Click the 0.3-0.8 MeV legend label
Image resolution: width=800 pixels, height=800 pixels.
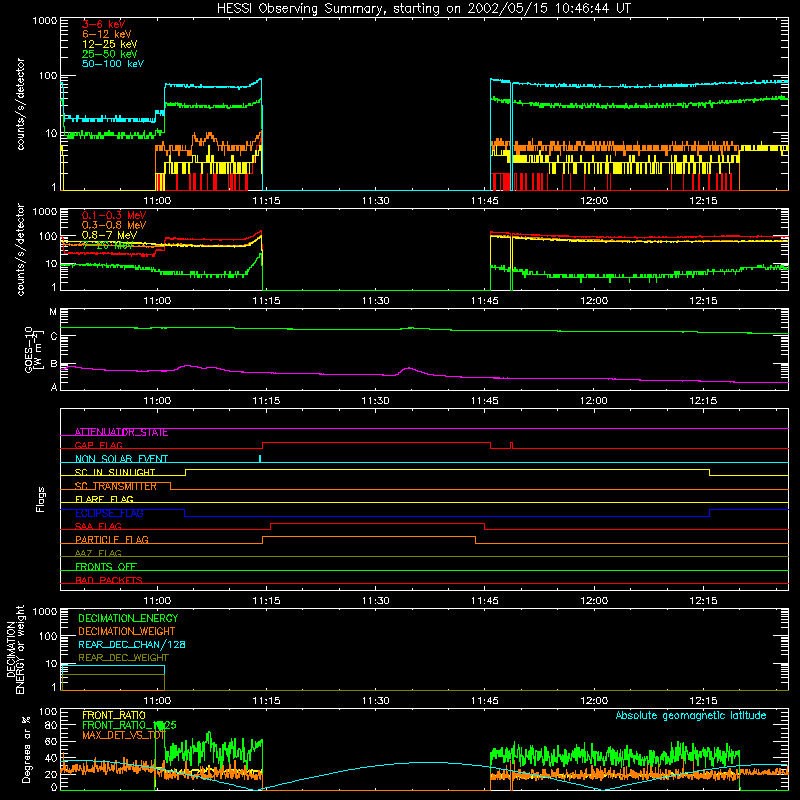[x=114, y=225]
